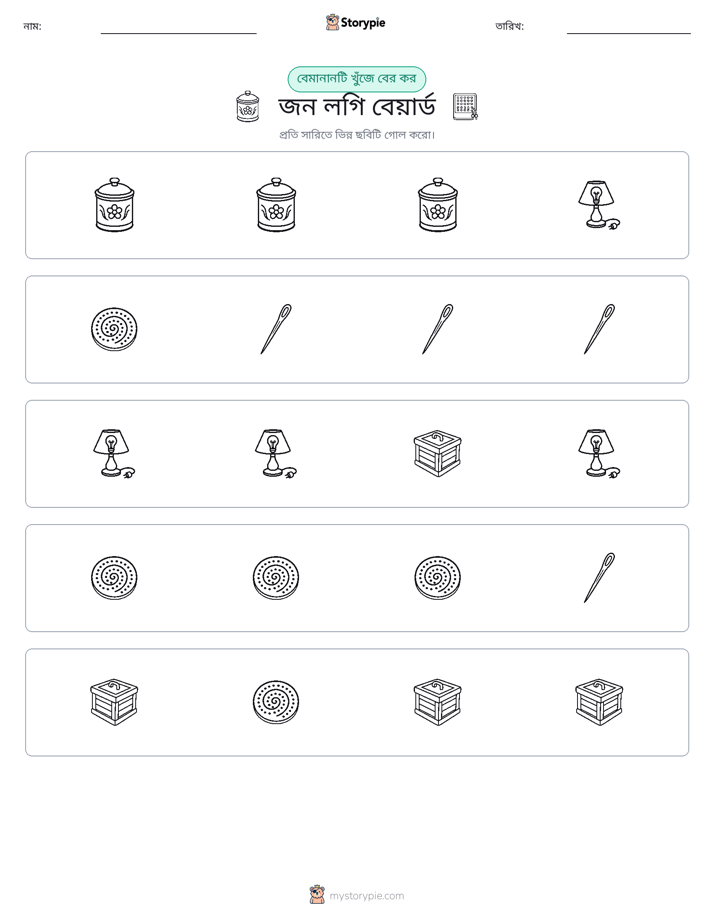The height and width of the screenshot is (924, 714).
Task: Circle the spiral coil in the last row
Action: [x=276, y=702]
